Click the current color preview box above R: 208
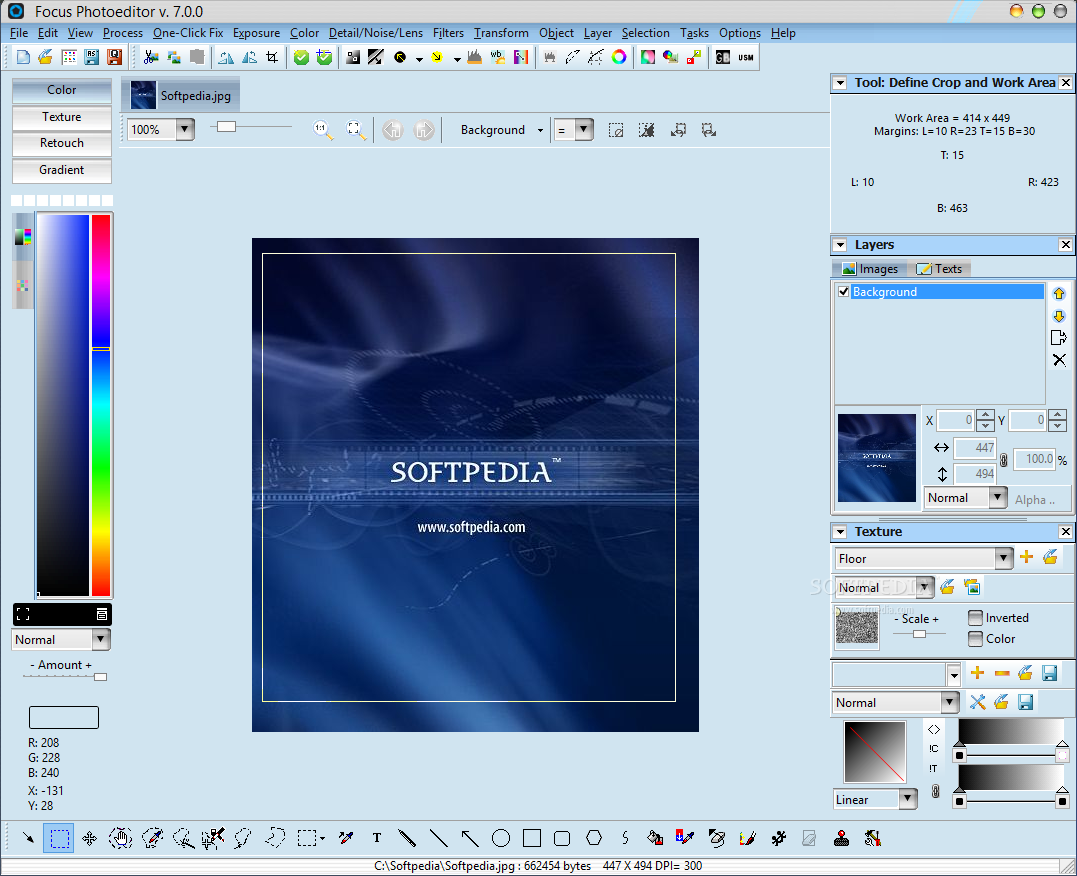The image size is (1077, 876). [64, 717]
